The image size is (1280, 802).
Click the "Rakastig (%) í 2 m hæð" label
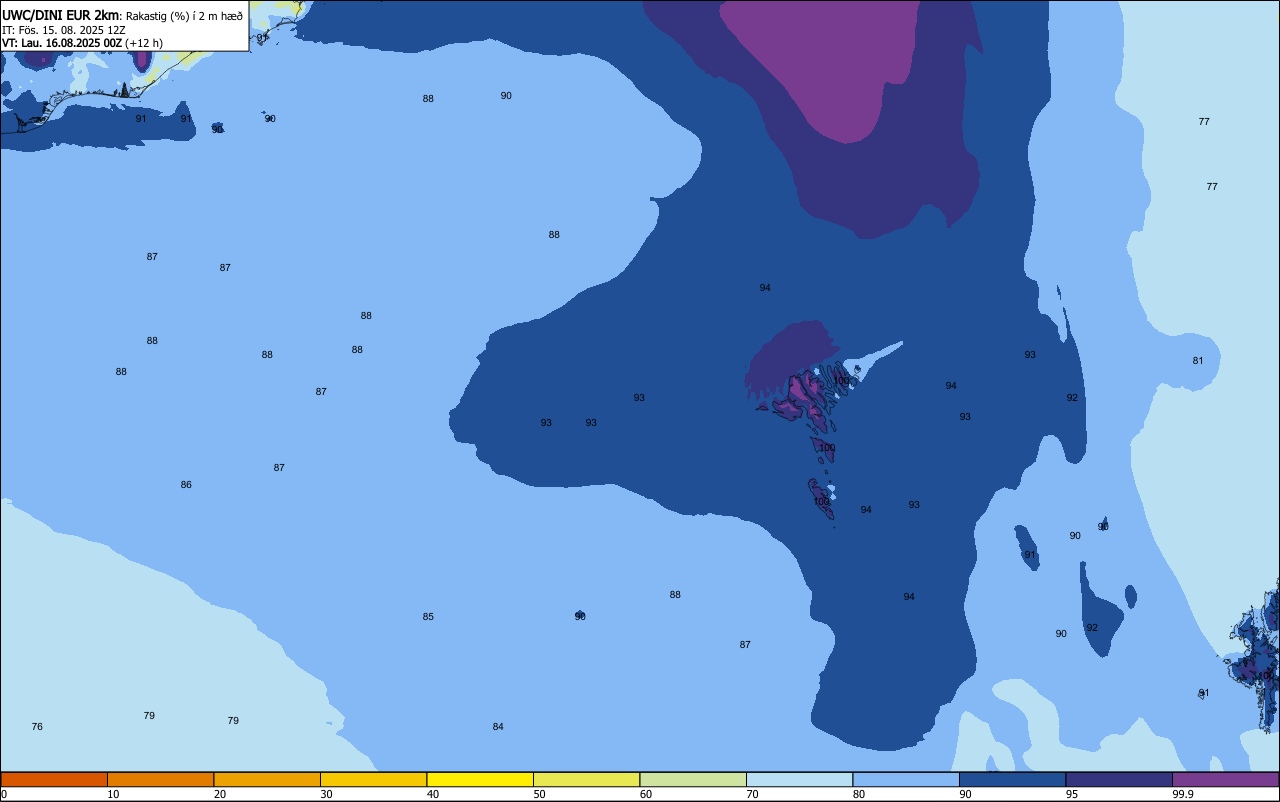point(184,16)
